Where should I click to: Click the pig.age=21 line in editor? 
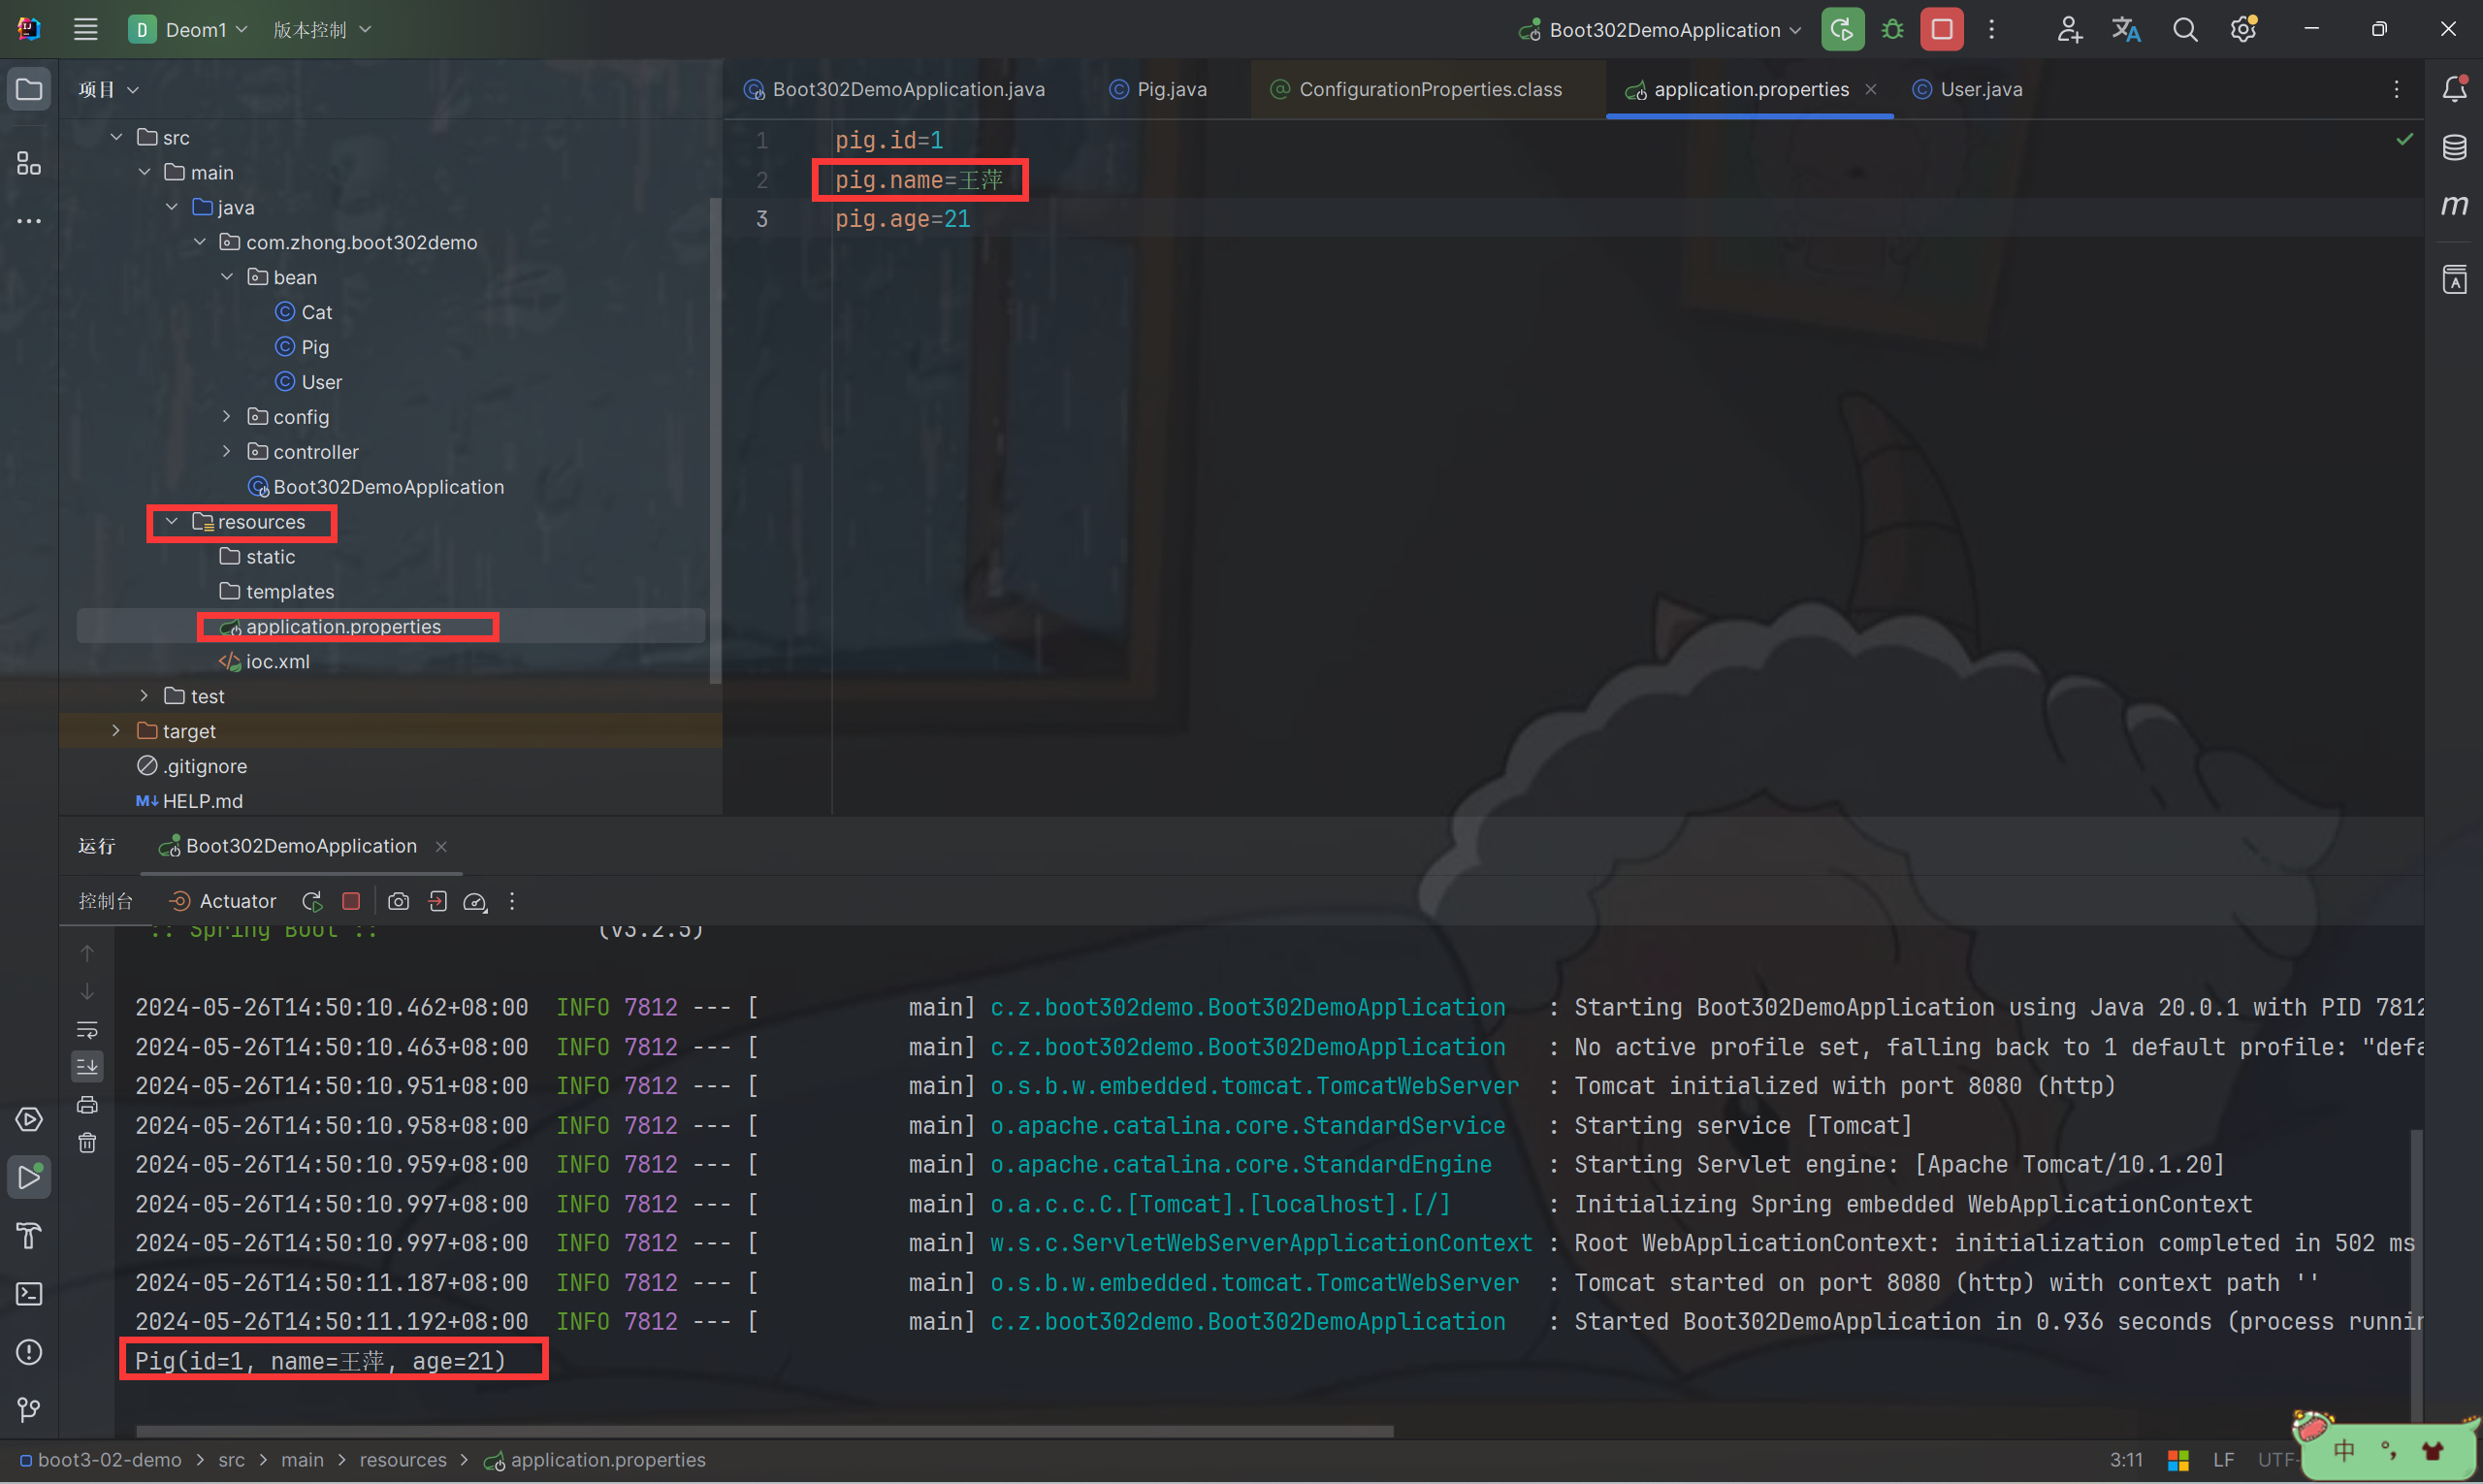pyautogui.click(x=903, y=218)
